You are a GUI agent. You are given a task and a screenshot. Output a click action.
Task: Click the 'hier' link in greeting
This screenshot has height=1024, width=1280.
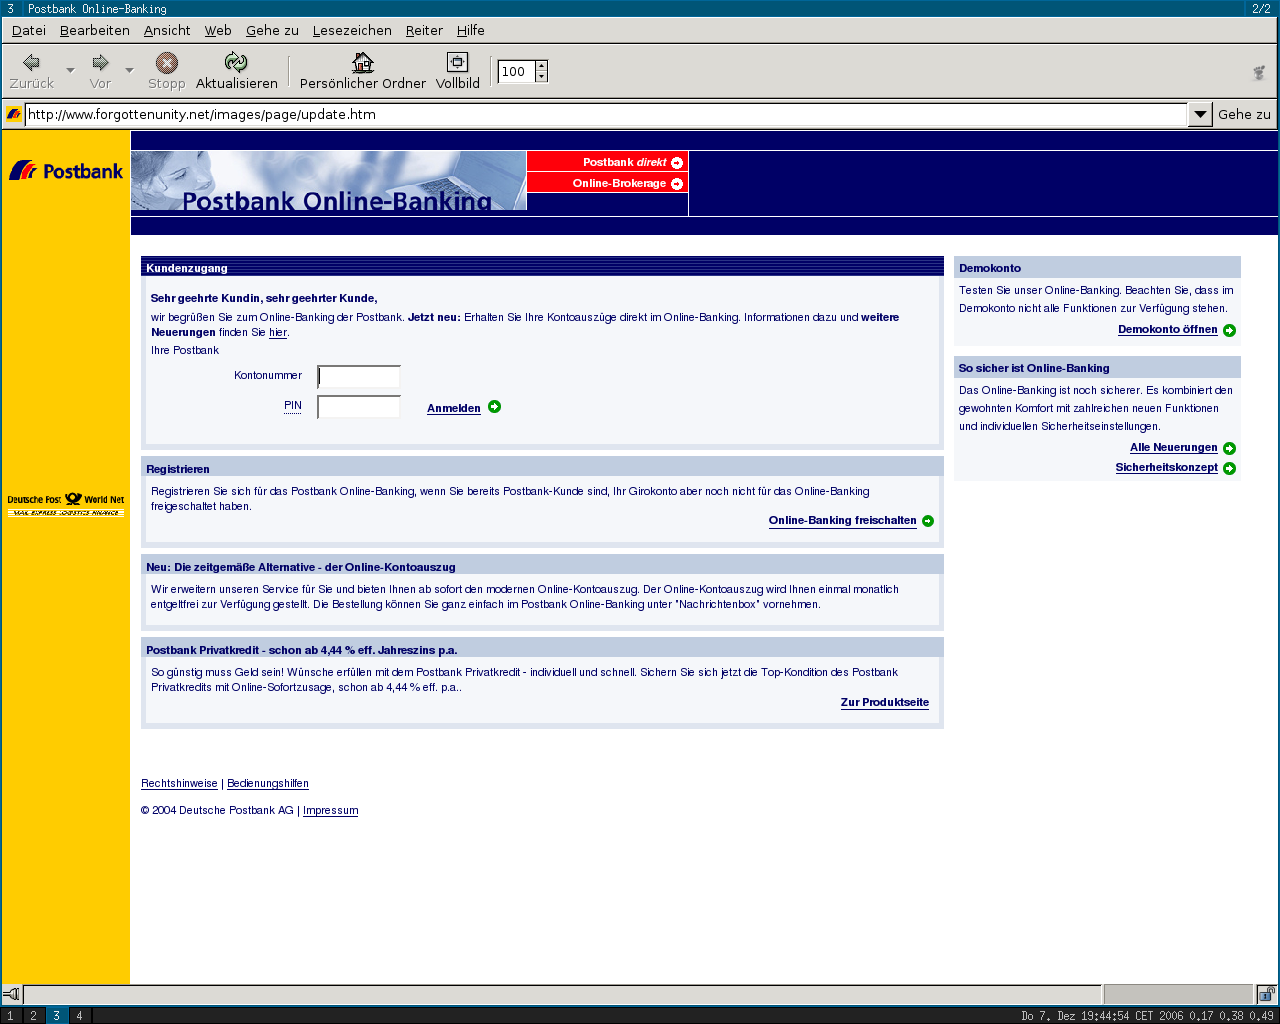coord(277,333)
